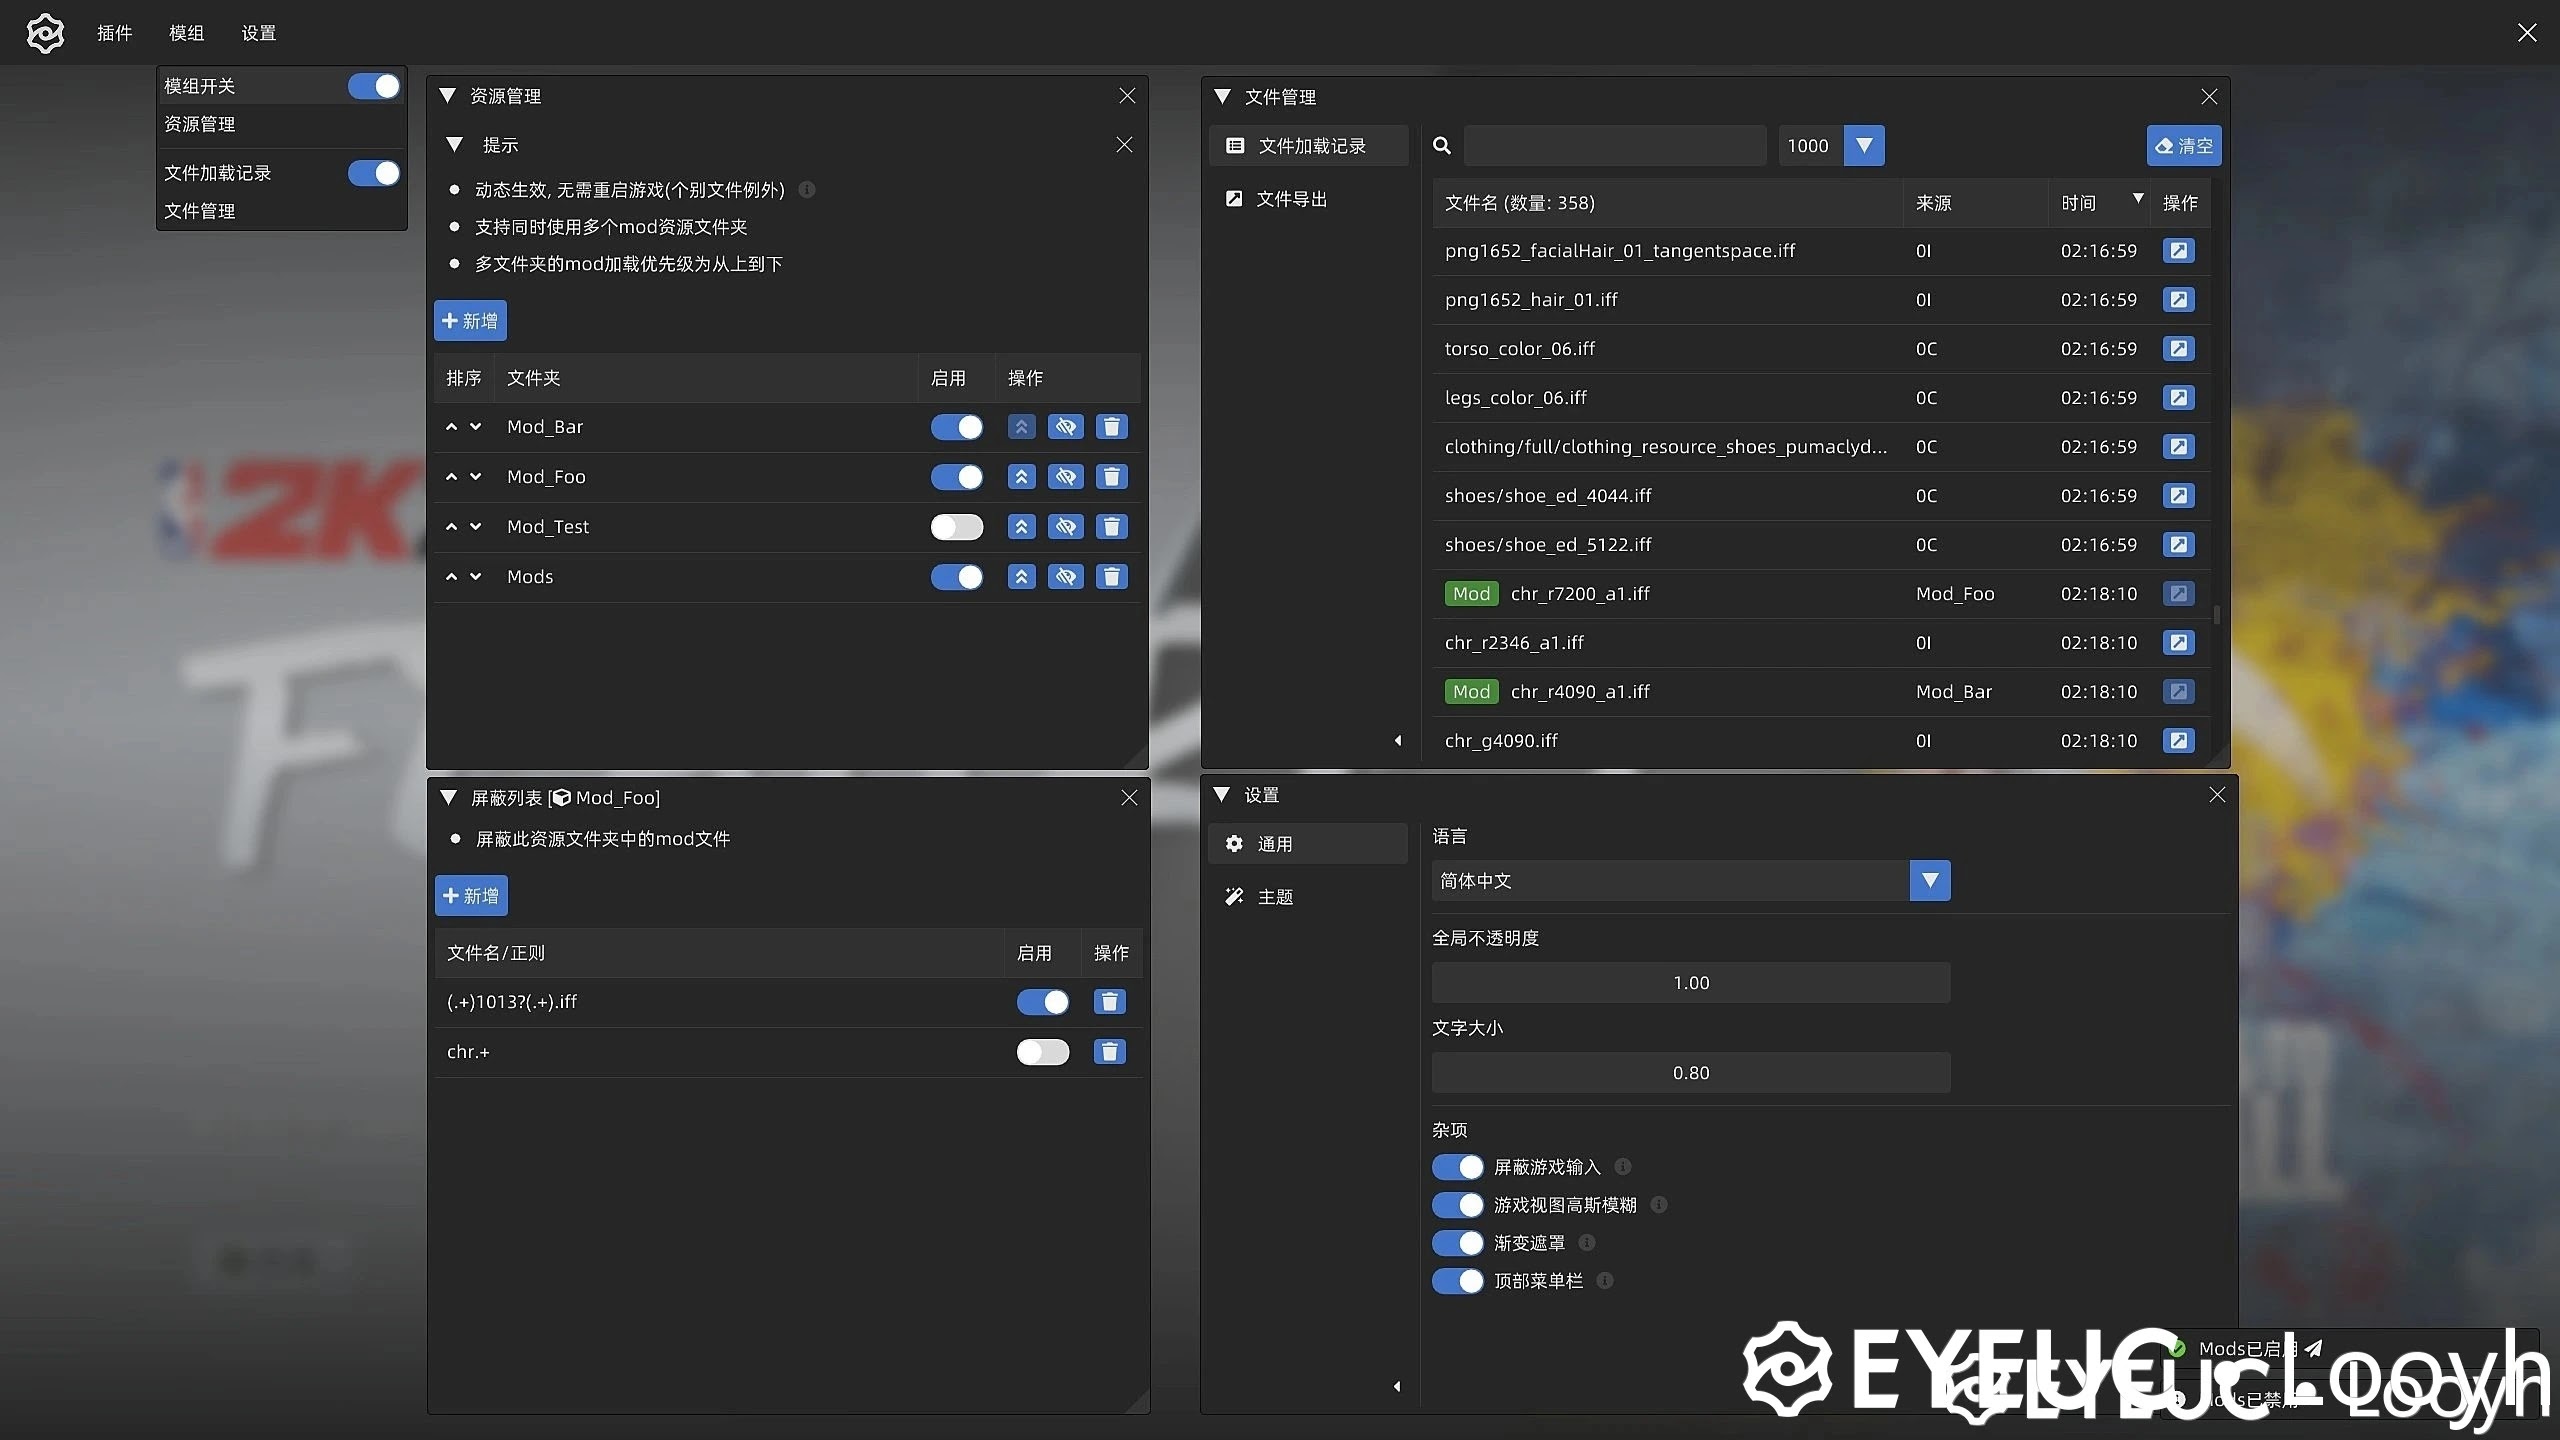Open the 简体中文 language dropdown
Viewport: 2560px width, 1440px height.
click(x=1930, y=881)
